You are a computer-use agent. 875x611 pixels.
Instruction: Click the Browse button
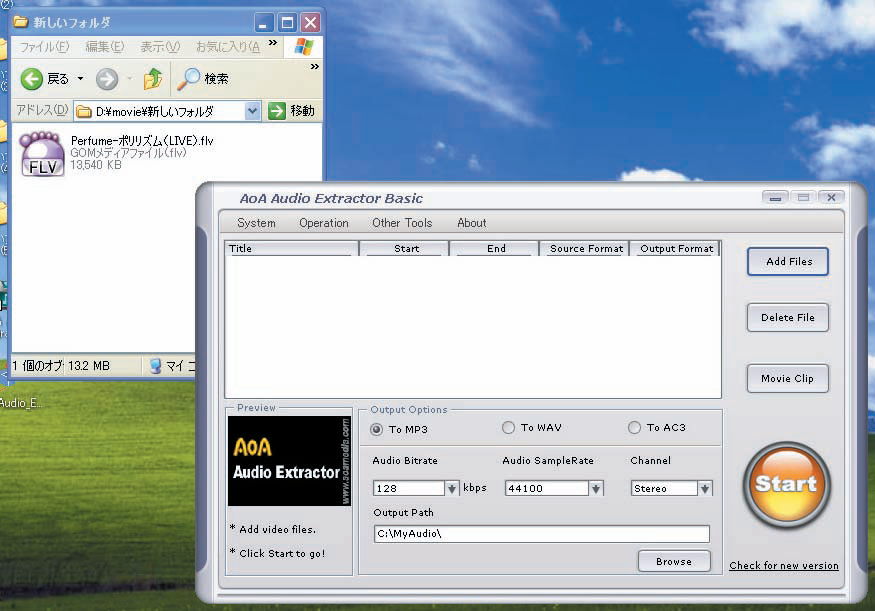[x=674, y=561]
